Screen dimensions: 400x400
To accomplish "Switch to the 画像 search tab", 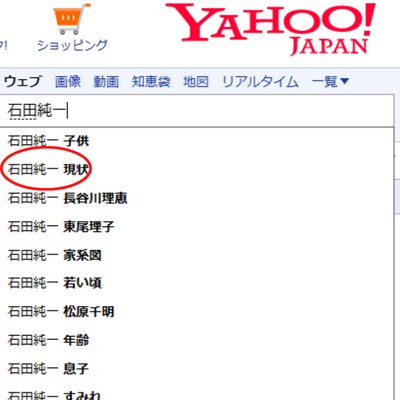I will click(68, 81).
